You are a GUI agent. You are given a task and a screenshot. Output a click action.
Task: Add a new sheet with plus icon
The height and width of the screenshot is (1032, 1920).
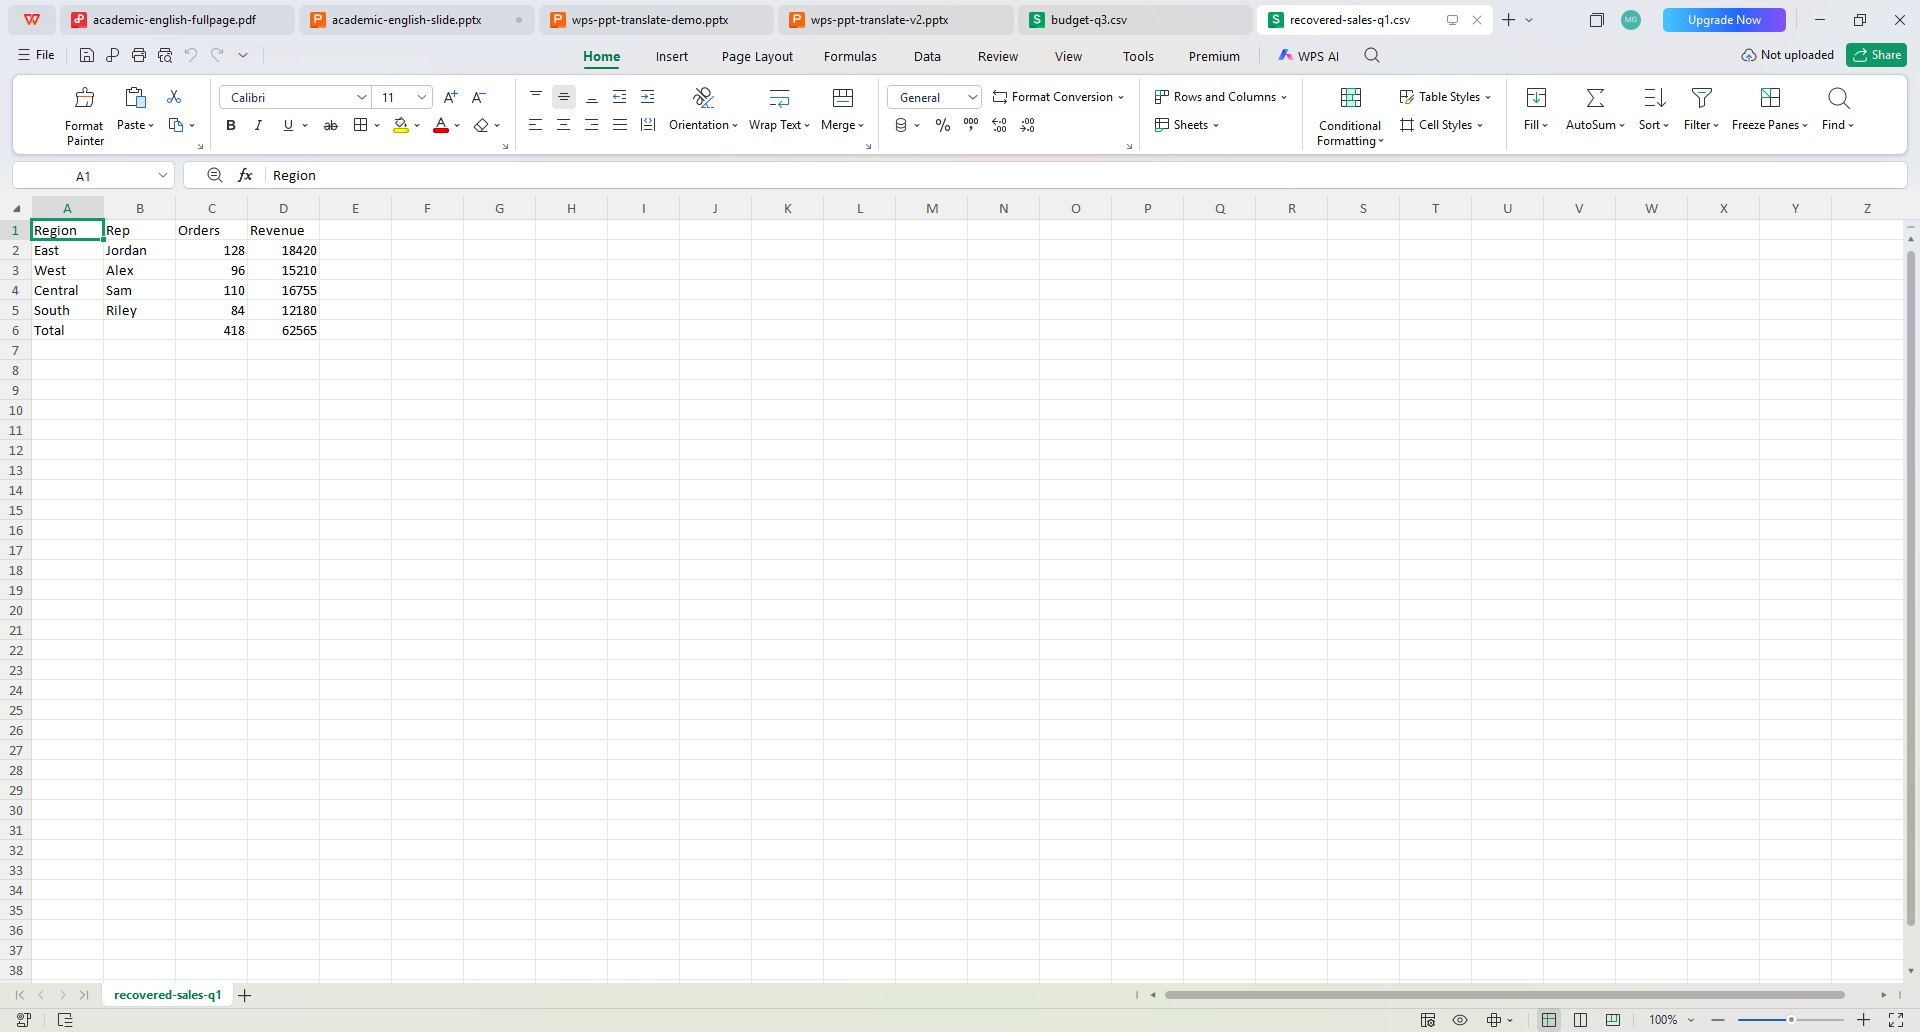point(244,995)
